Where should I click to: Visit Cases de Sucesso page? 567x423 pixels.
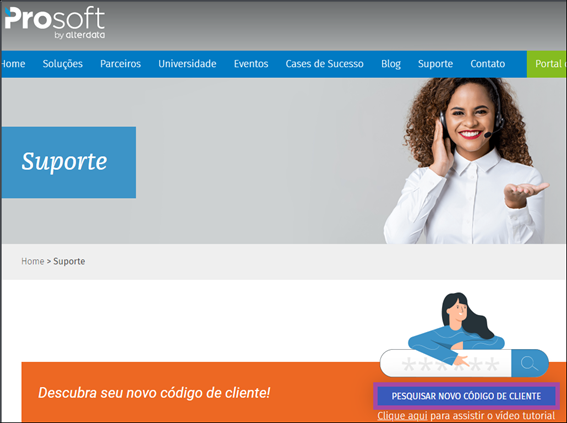[324, 64]
